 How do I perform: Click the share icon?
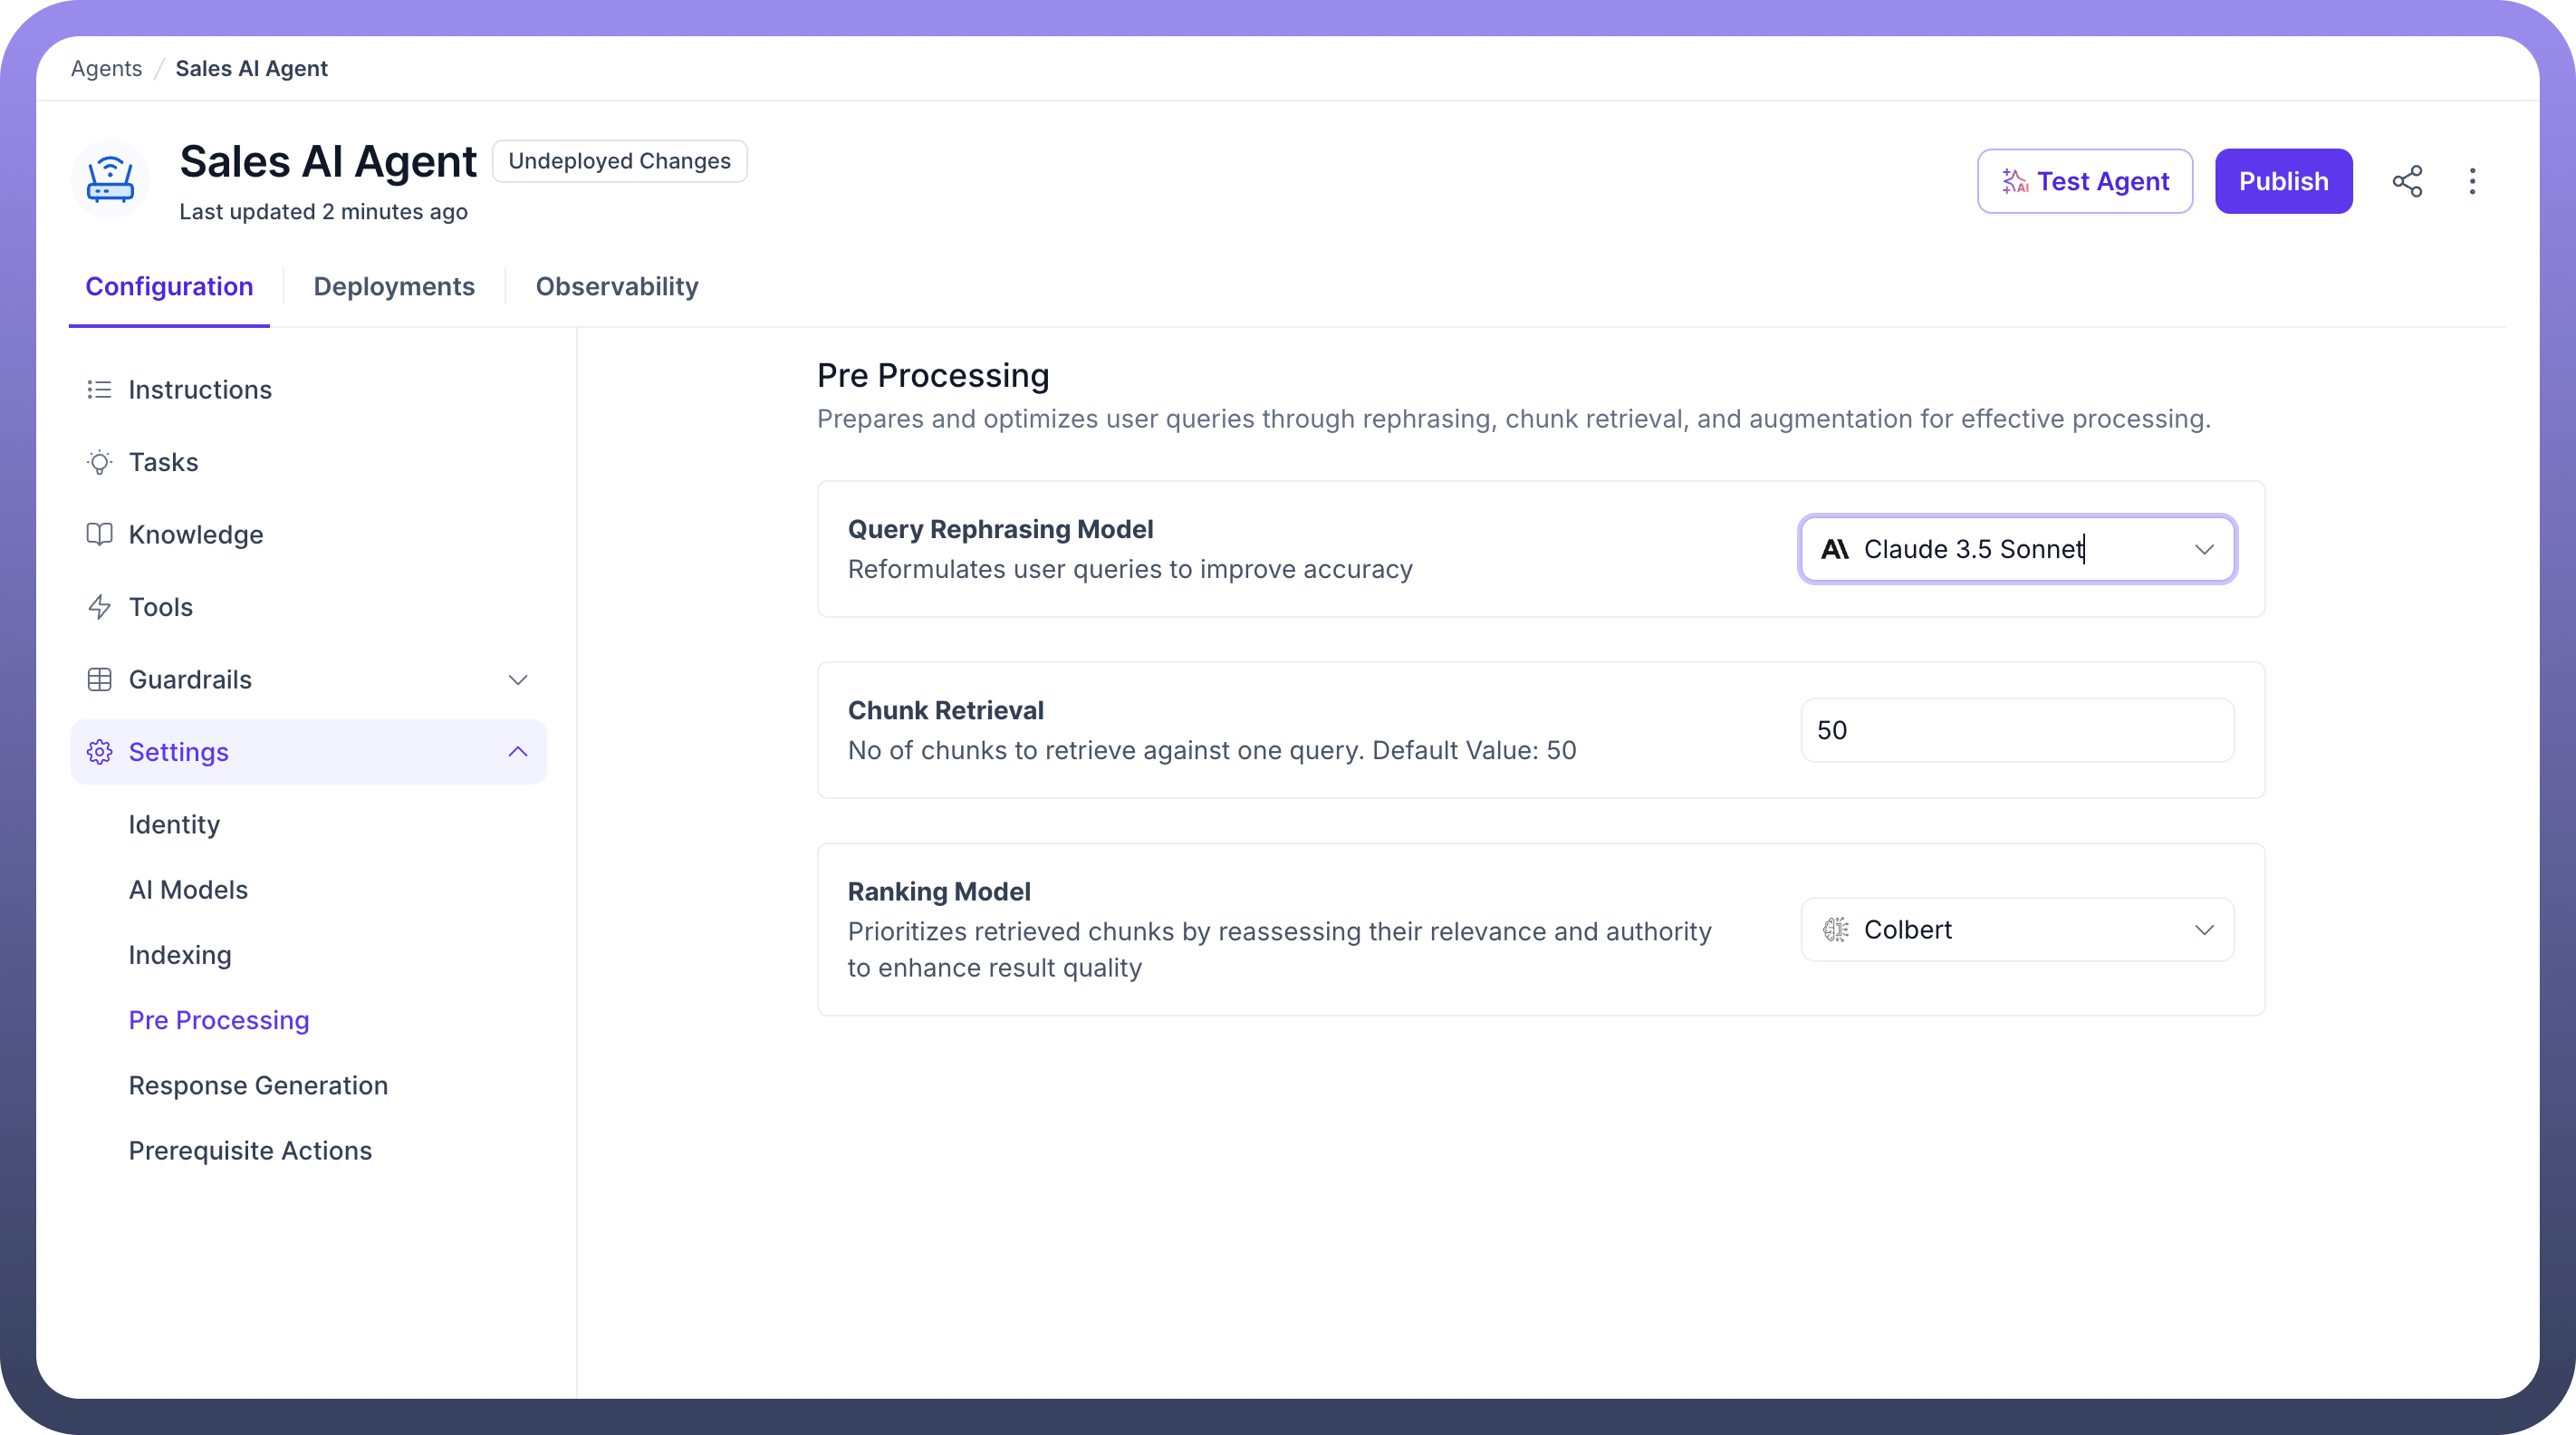(2407, 181)
